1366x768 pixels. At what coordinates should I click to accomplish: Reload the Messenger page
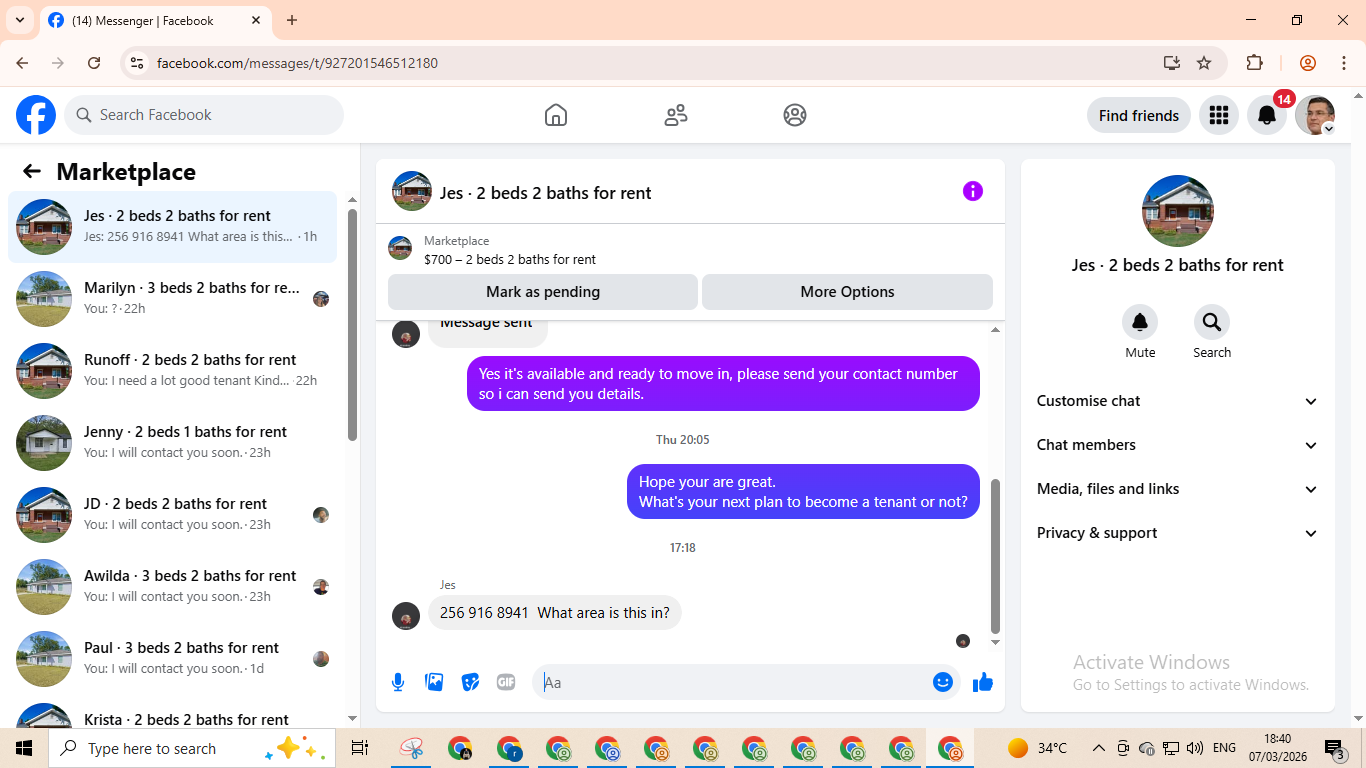[94, 63]
